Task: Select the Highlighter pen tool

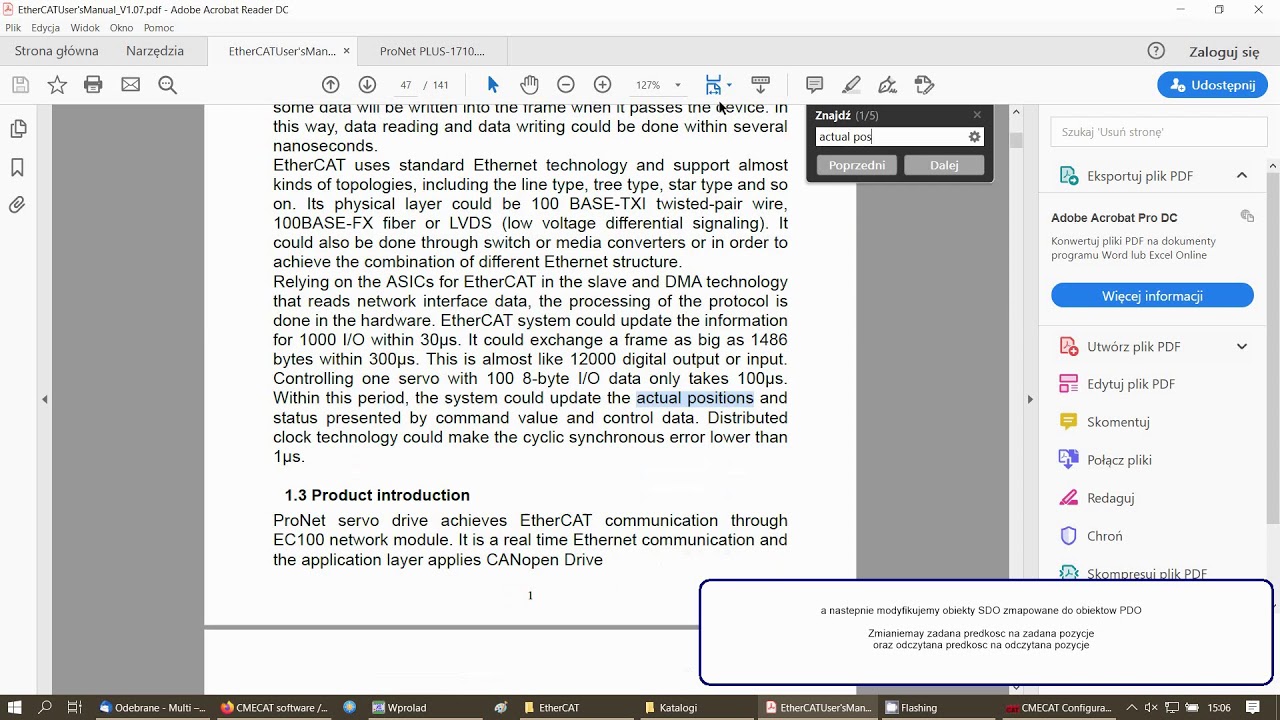Action: tap(851, 85)
